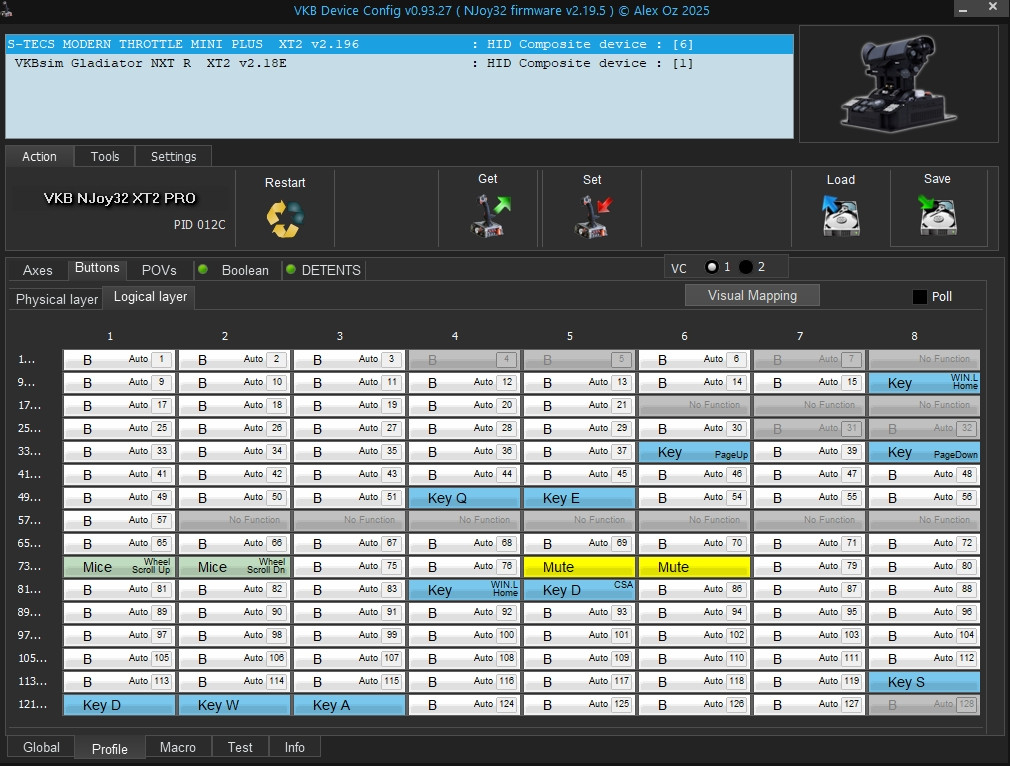The height and width of the screenshot is (766, 1010).
Task: Open the POVs tab
Action: pyautogui.click(x=159, y=270)
